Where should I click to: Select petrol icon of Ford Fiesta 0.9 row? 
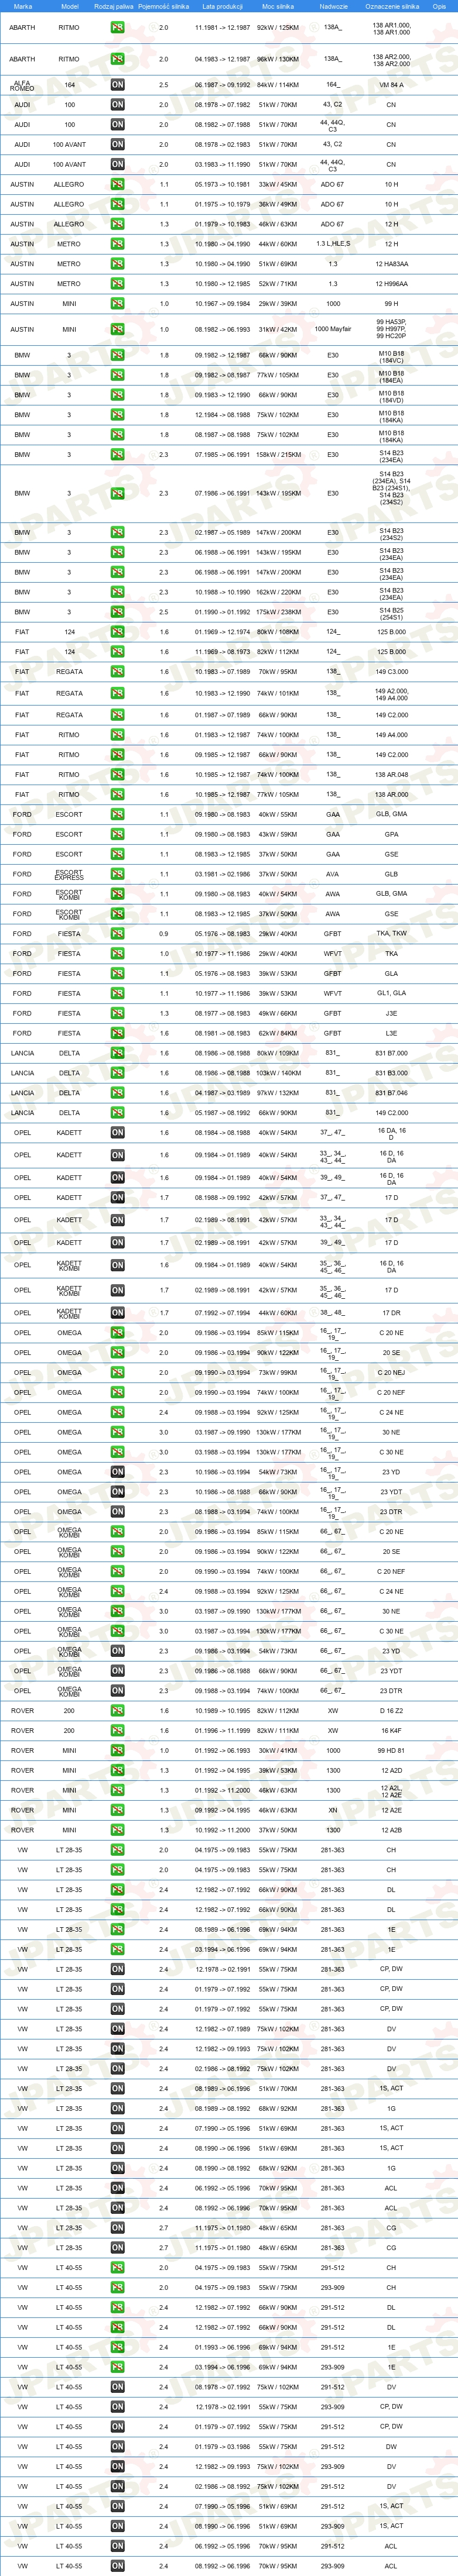(x=117, y=933)
